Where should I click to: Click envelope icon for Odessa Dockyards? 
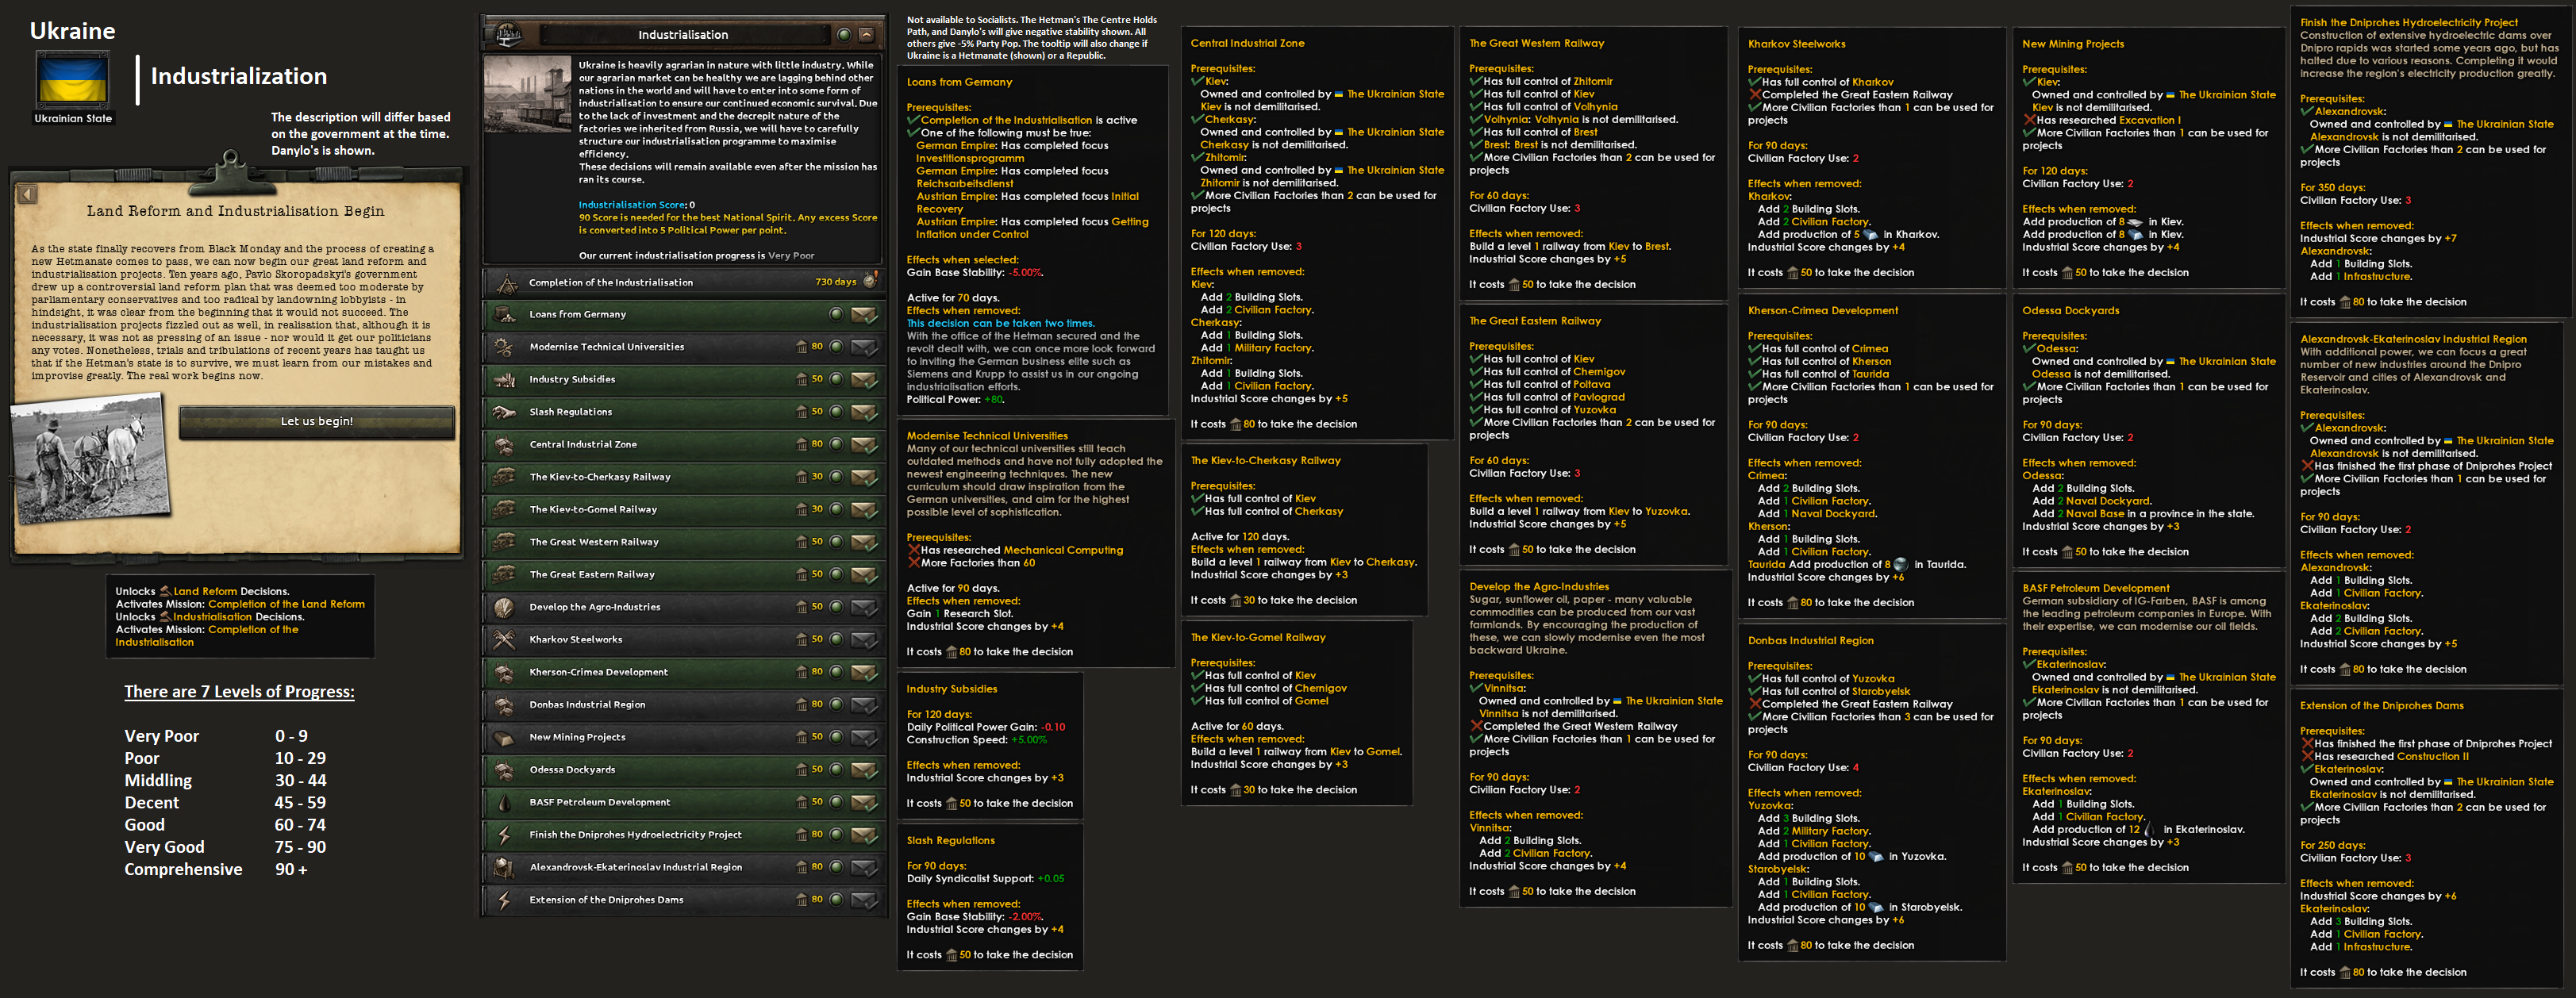click(x=864, y=770)
